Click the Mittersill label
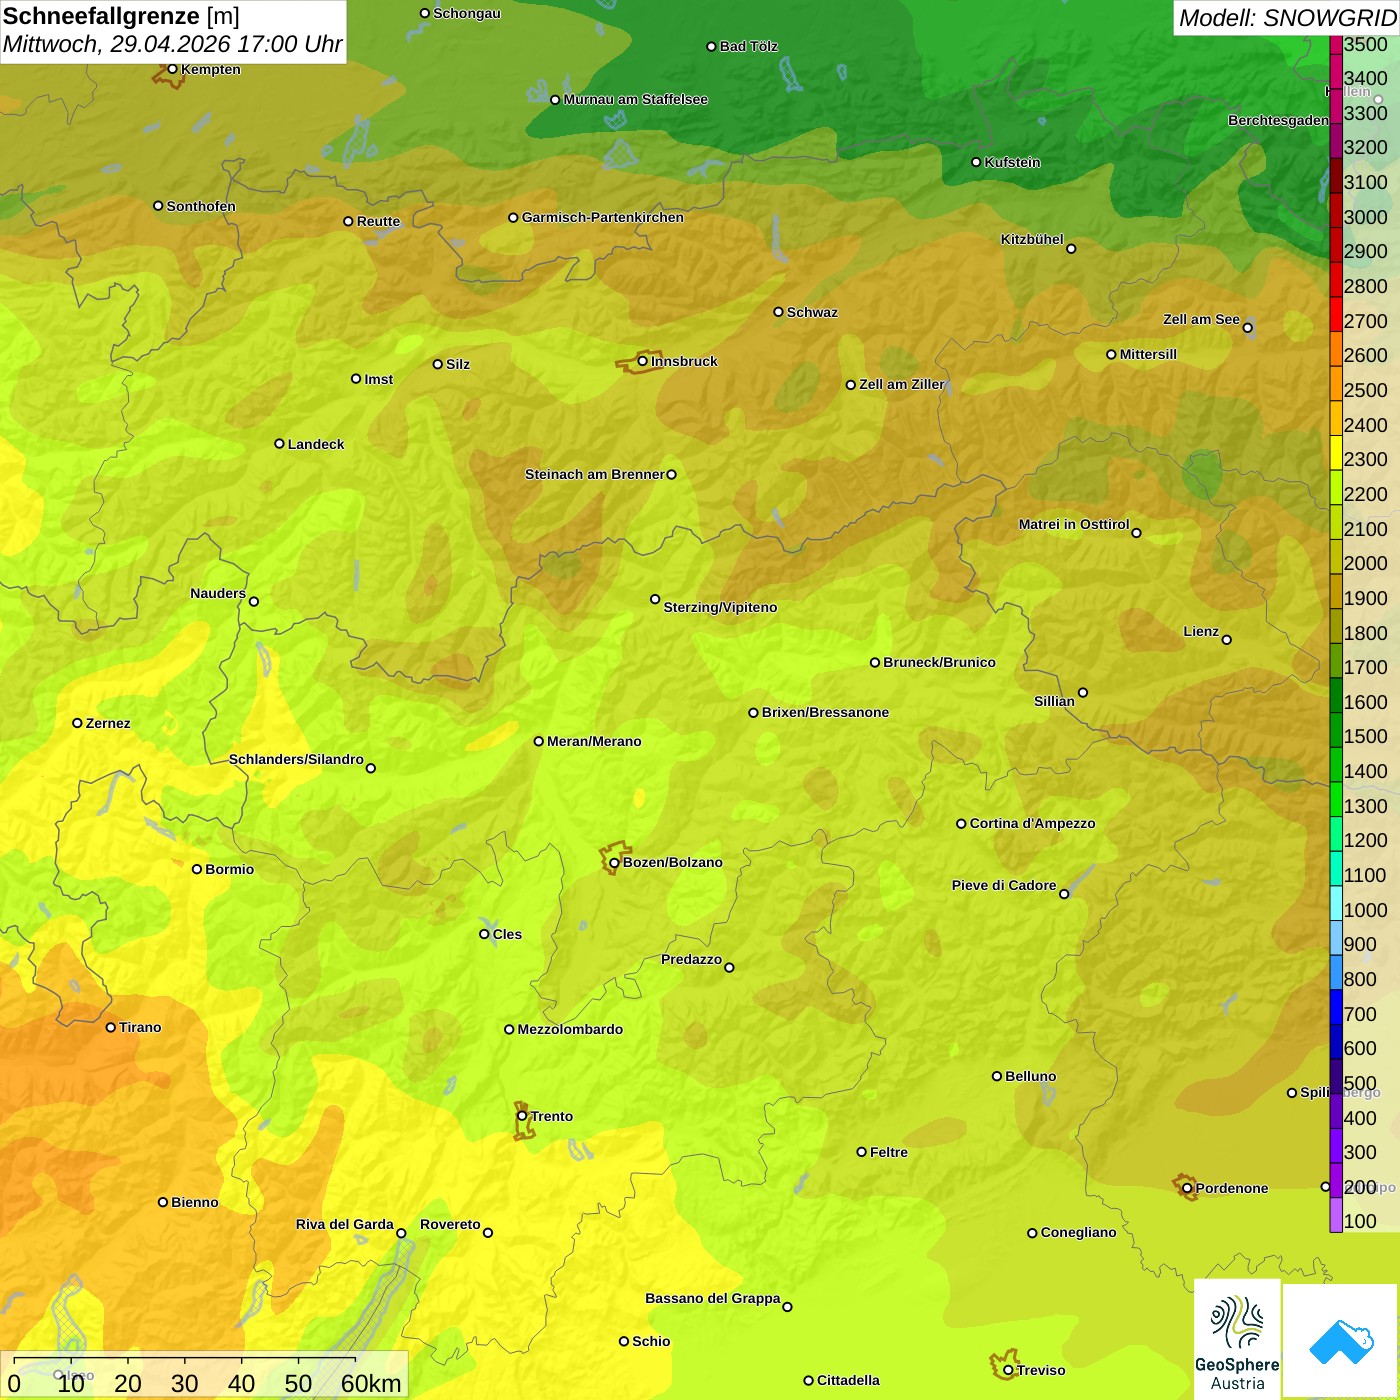The width and height of the screenshot is (1400, 1400). tap(1148, 354)
